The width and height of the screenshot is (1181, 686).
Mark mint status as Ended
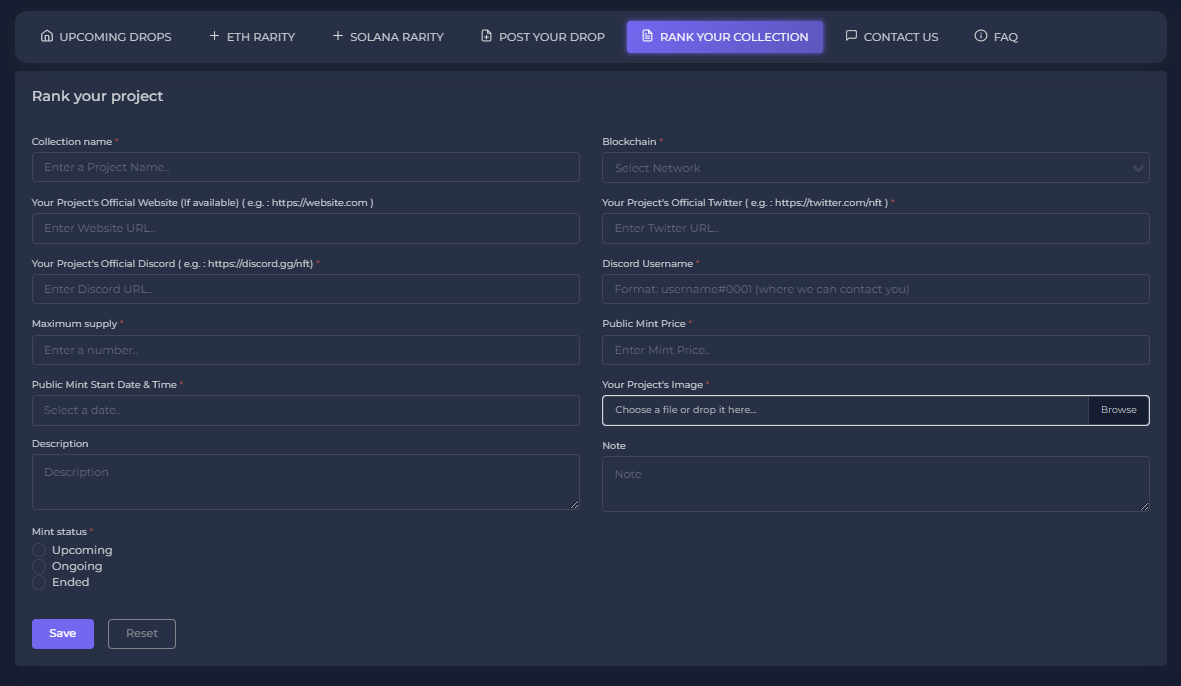(40, 582)
